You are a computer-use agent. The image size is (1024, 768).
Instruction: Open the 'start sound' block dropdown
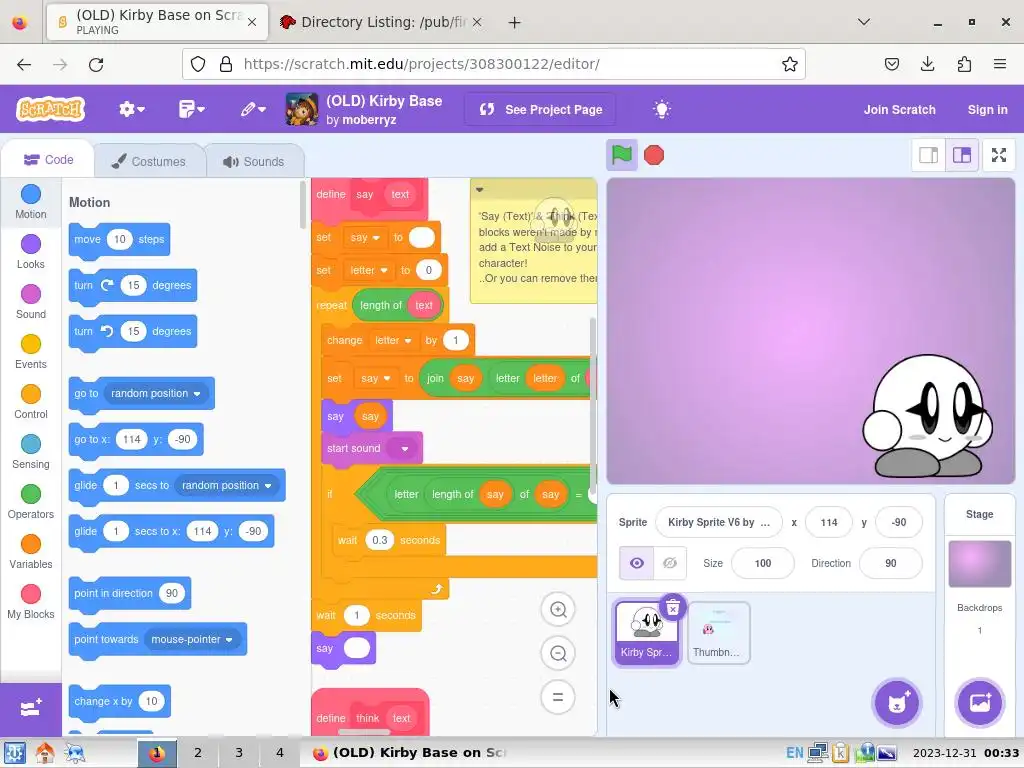[404, 449]
